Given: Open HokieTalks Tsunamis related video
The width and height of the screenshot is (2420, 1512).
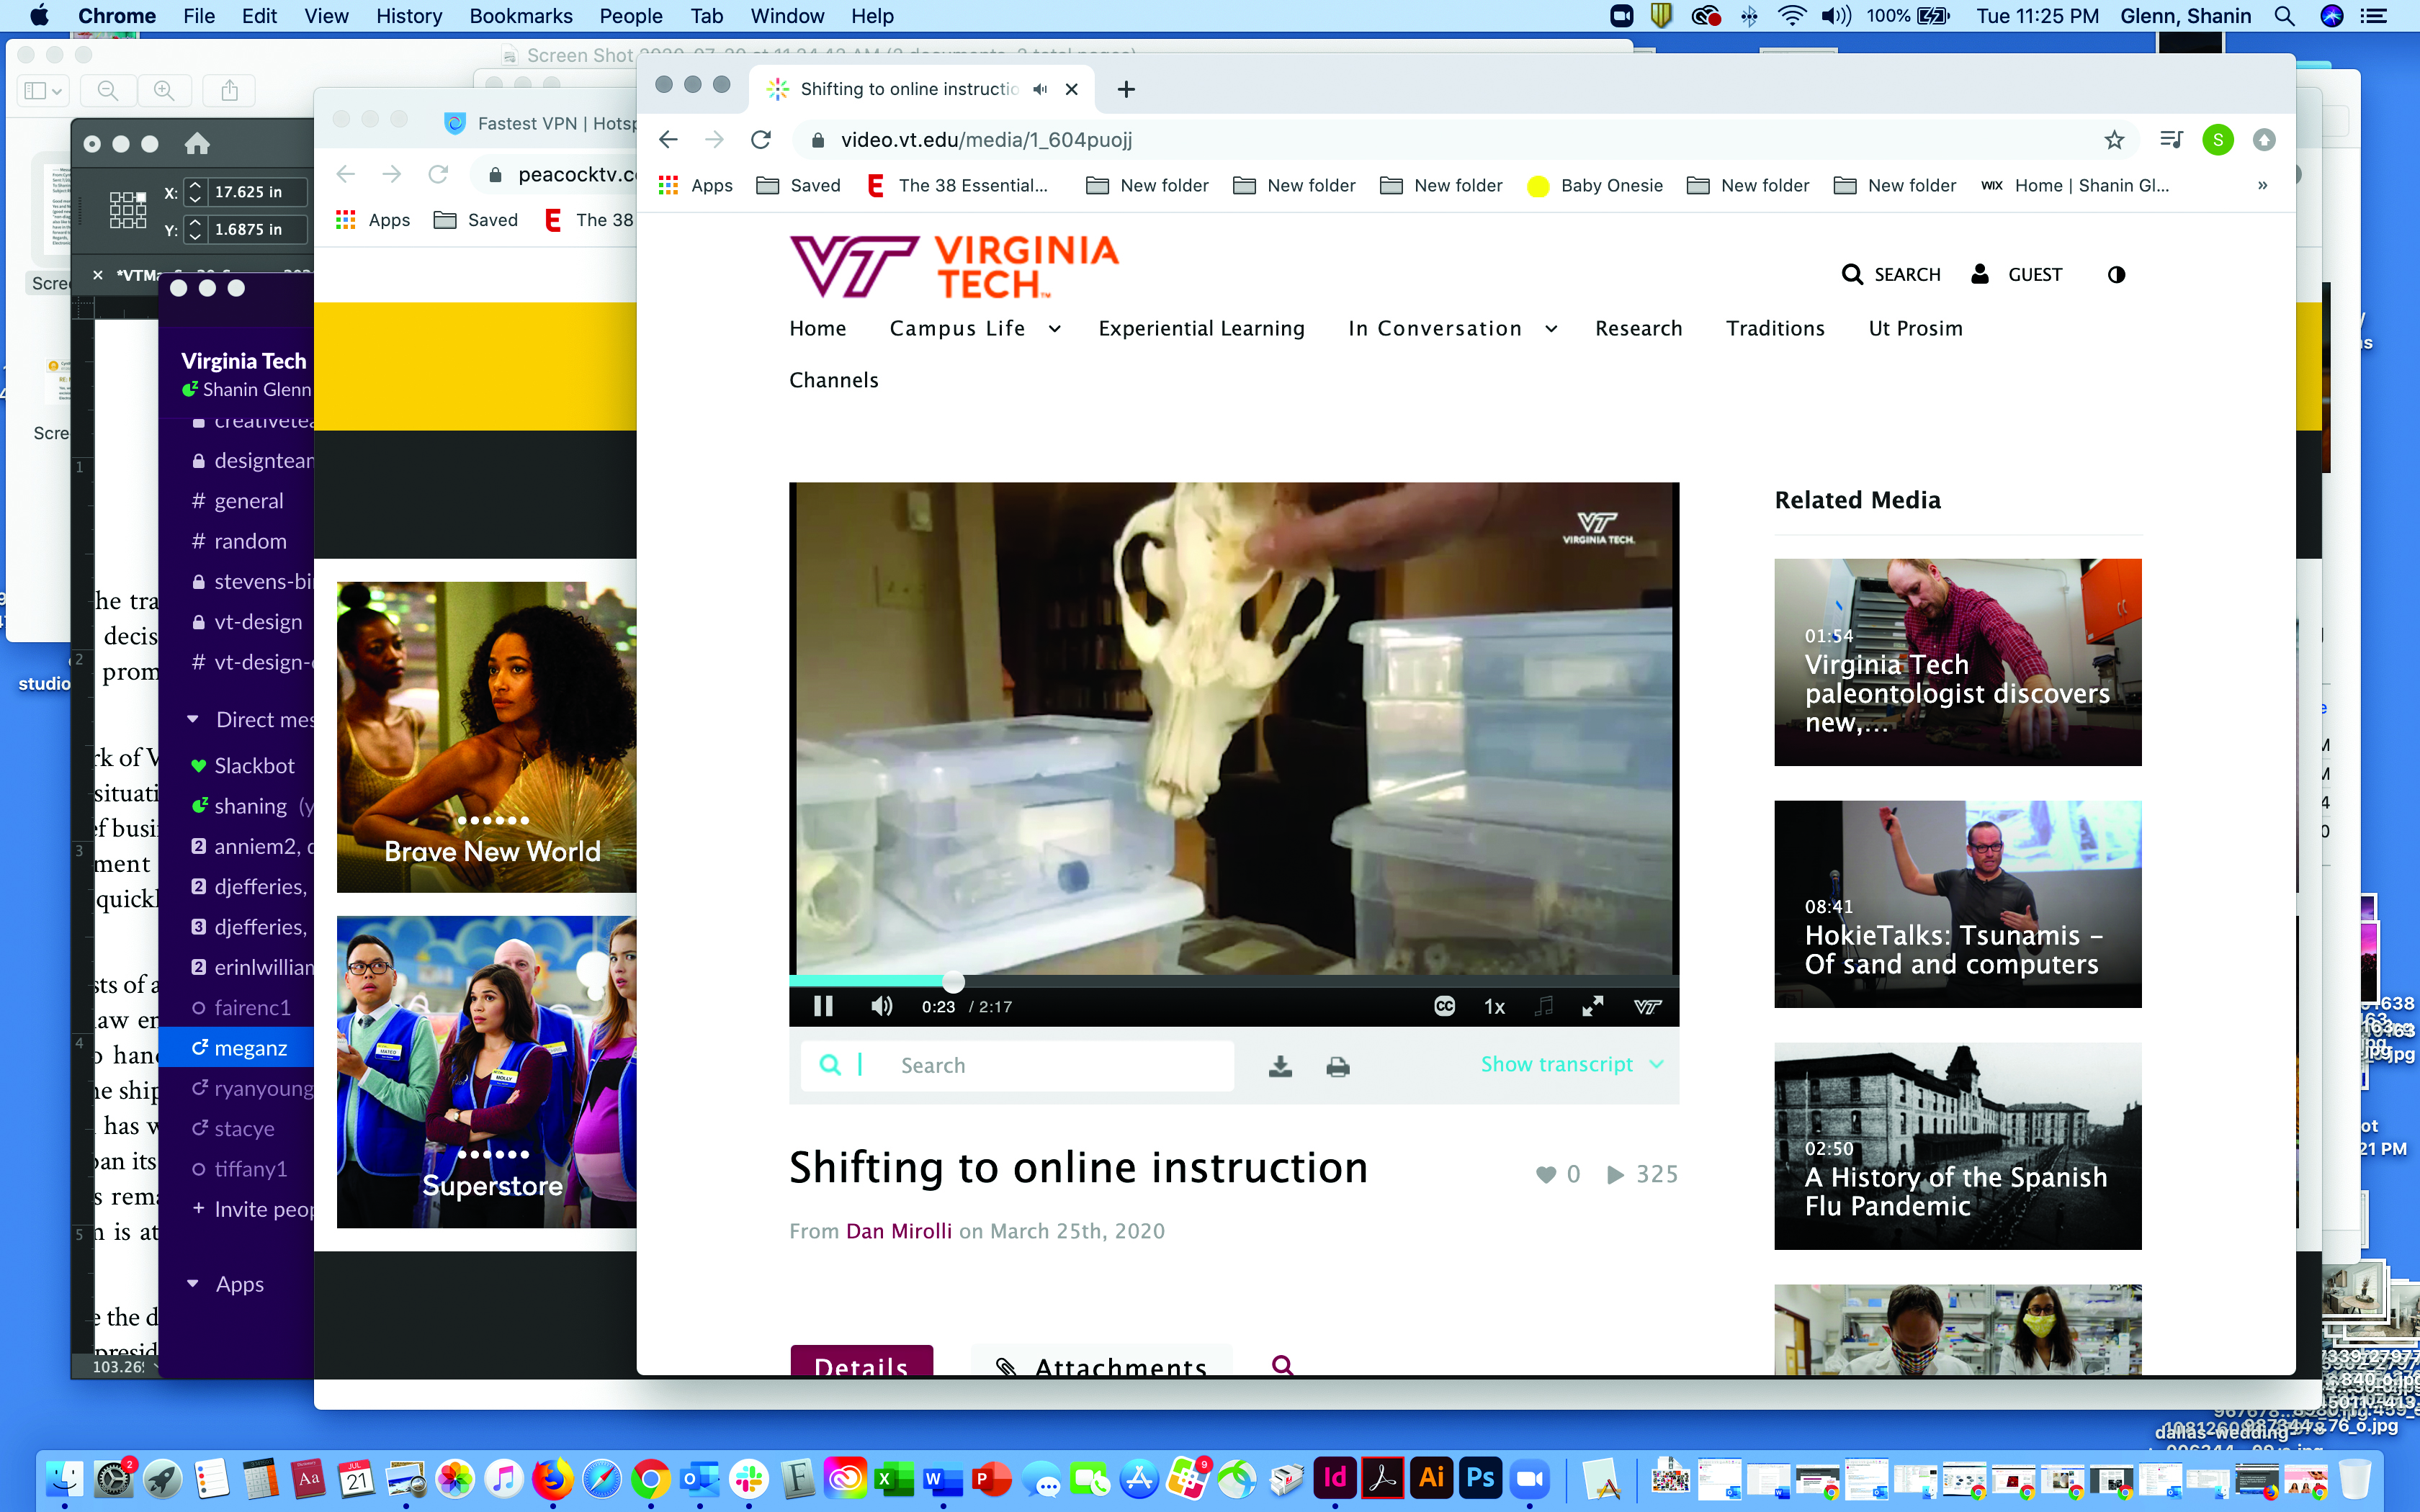Looking at the screenshot, I should pyautogui.click(x=1957, y=904).
